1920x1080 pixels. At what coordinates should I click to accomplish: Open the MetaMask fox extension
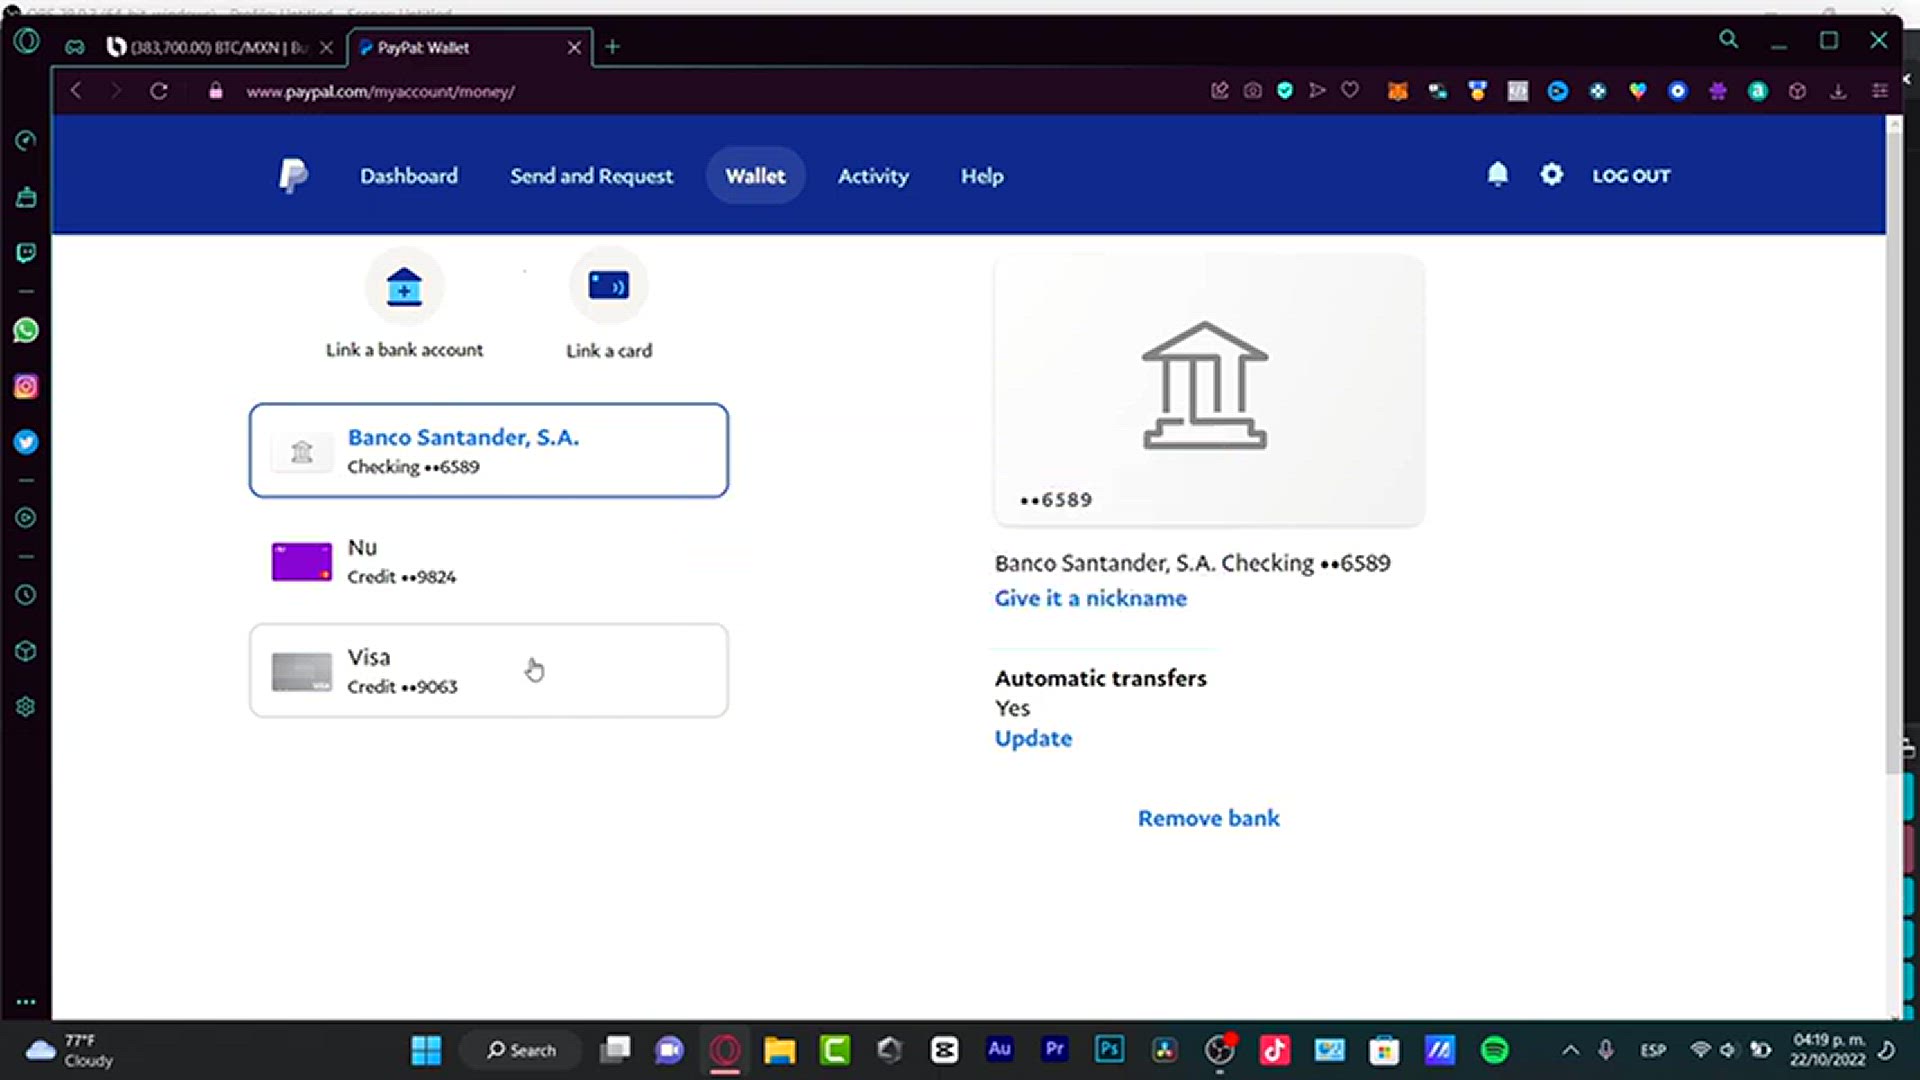[x=1397, y=91]
